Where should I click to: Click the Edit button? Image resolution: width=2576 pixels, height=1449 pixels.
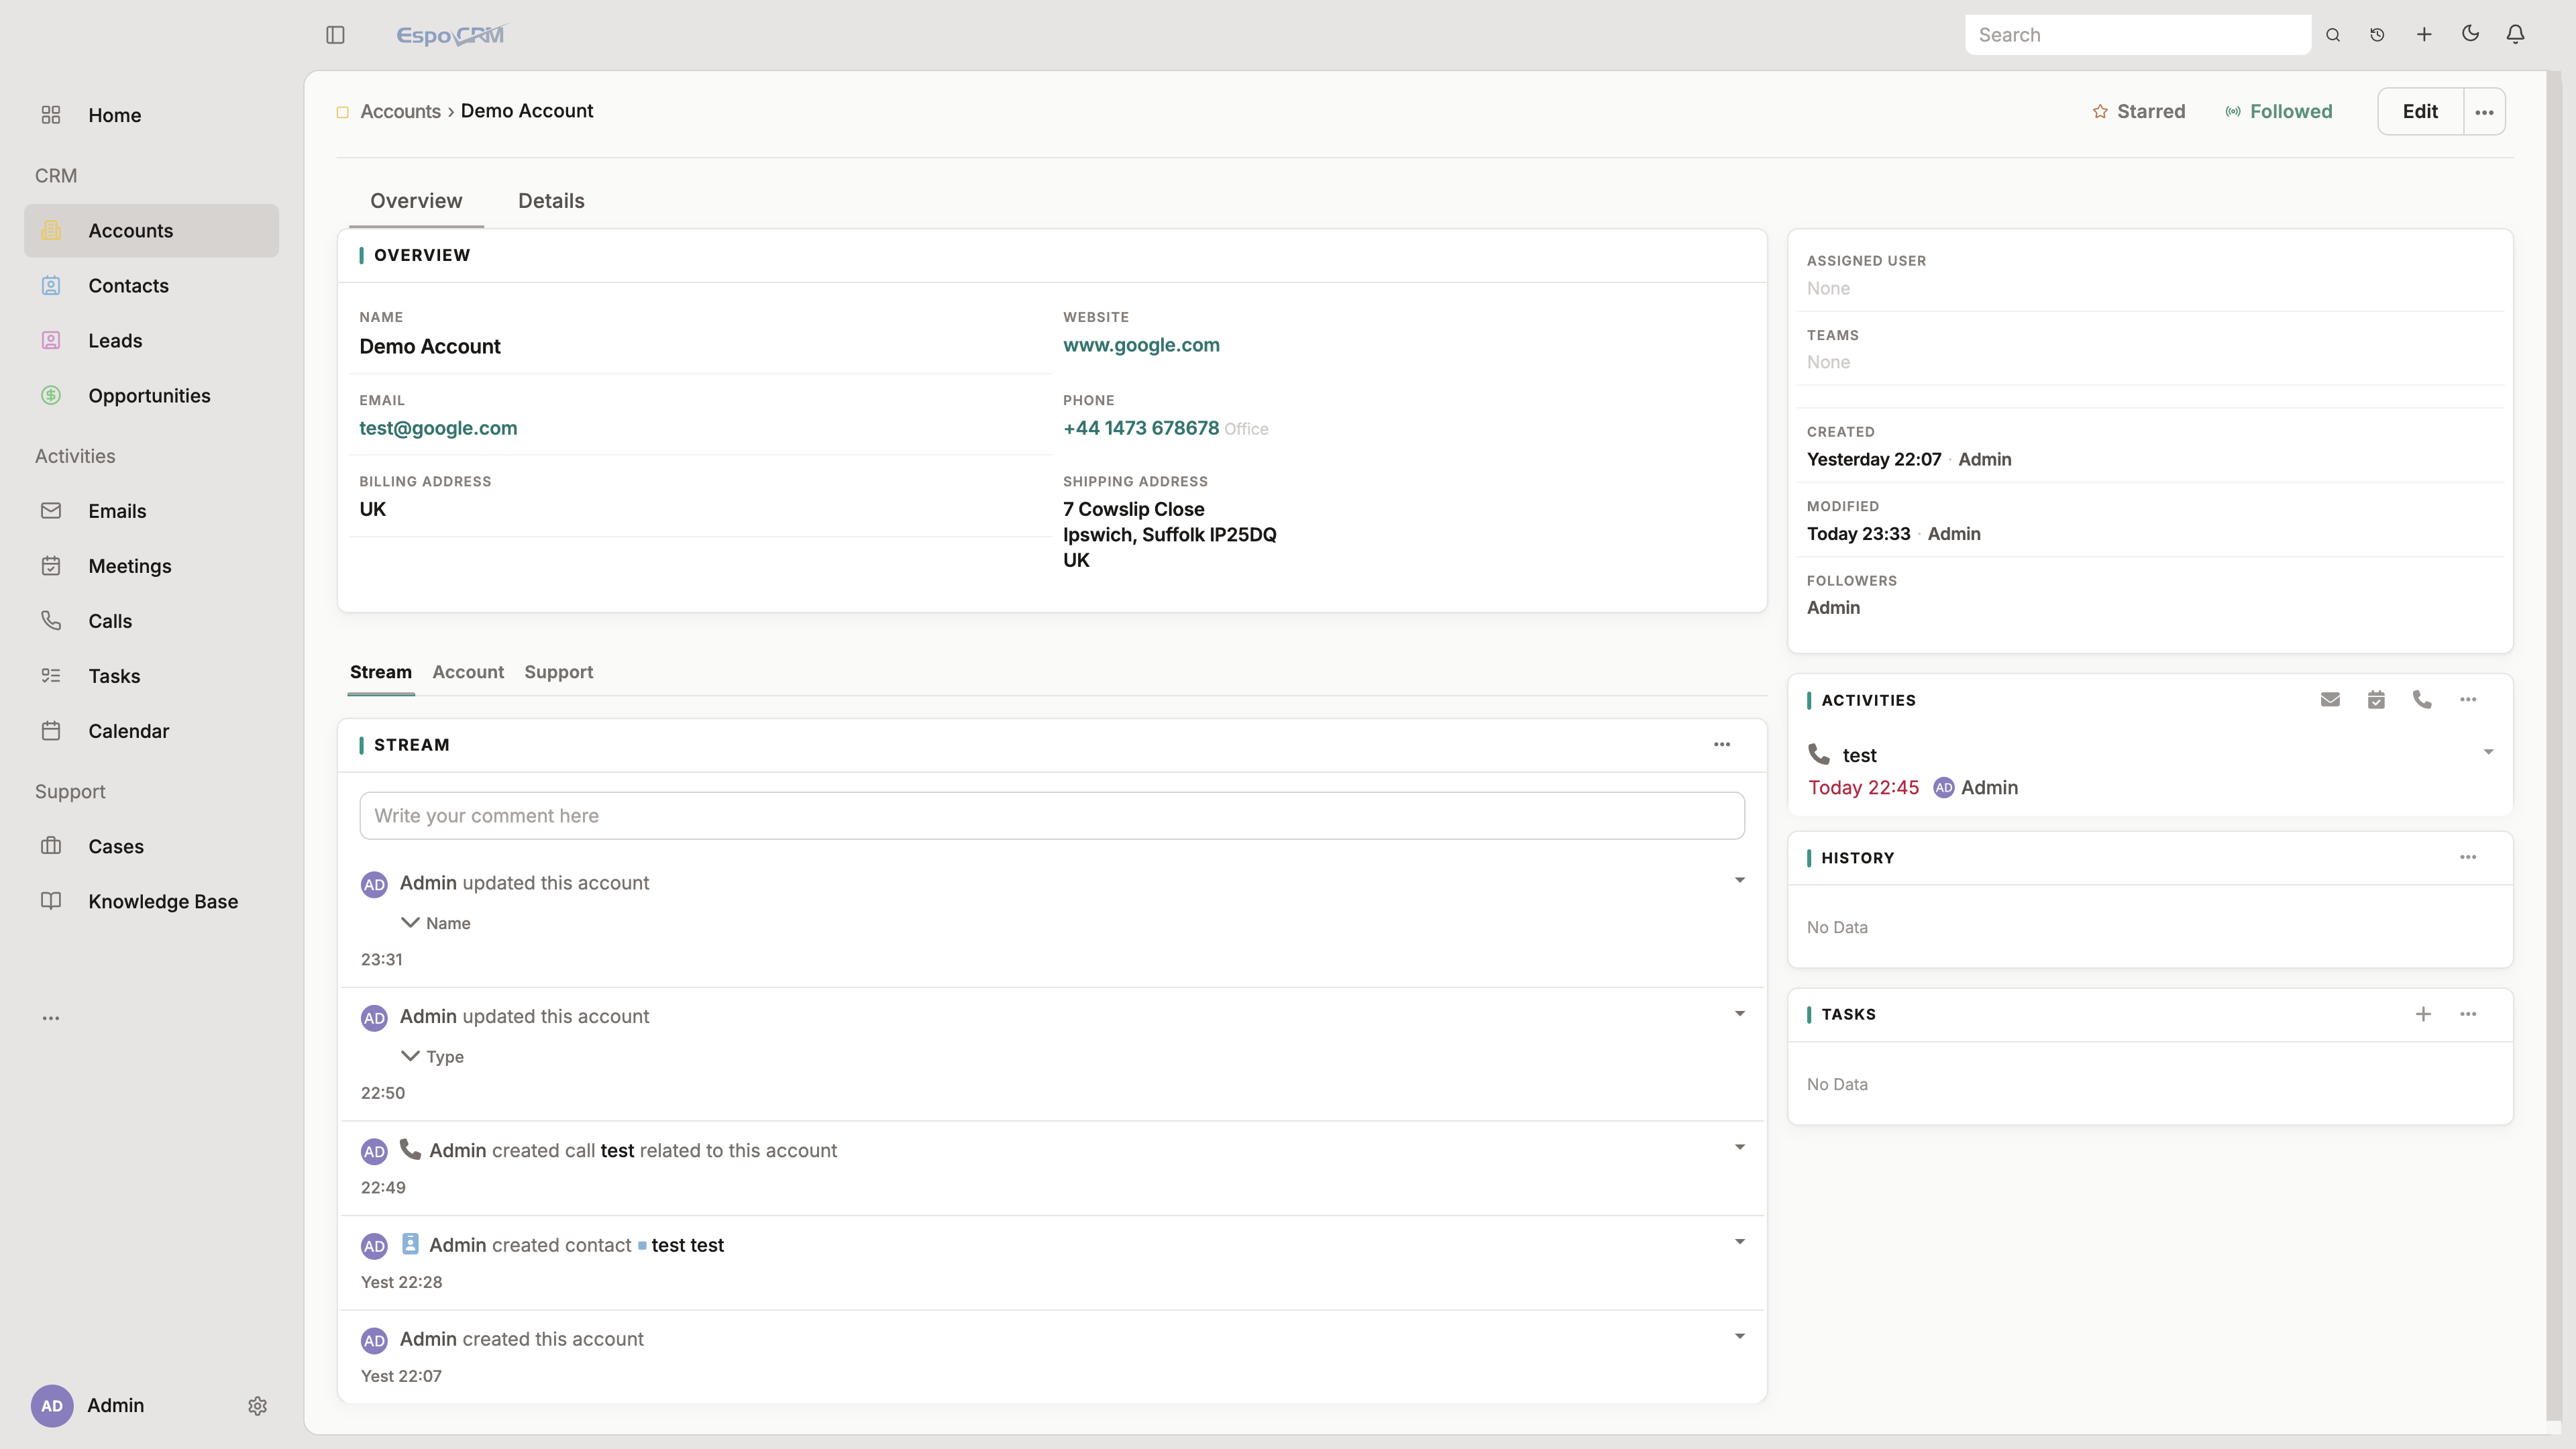(2420, 112)
